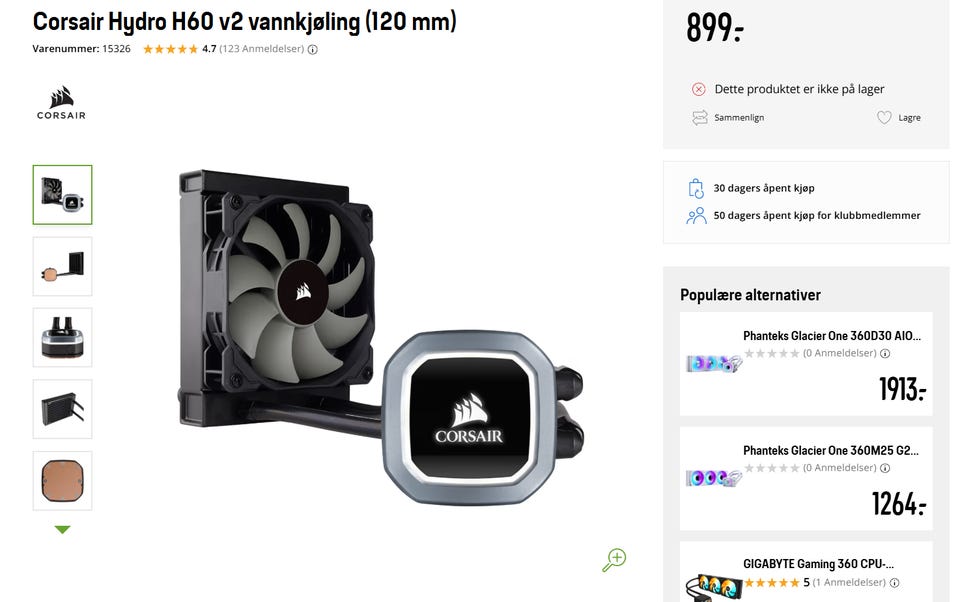Expand more thumbnails with green down arrow
Viewport: 960px width, 602px height.
point(62,529)
